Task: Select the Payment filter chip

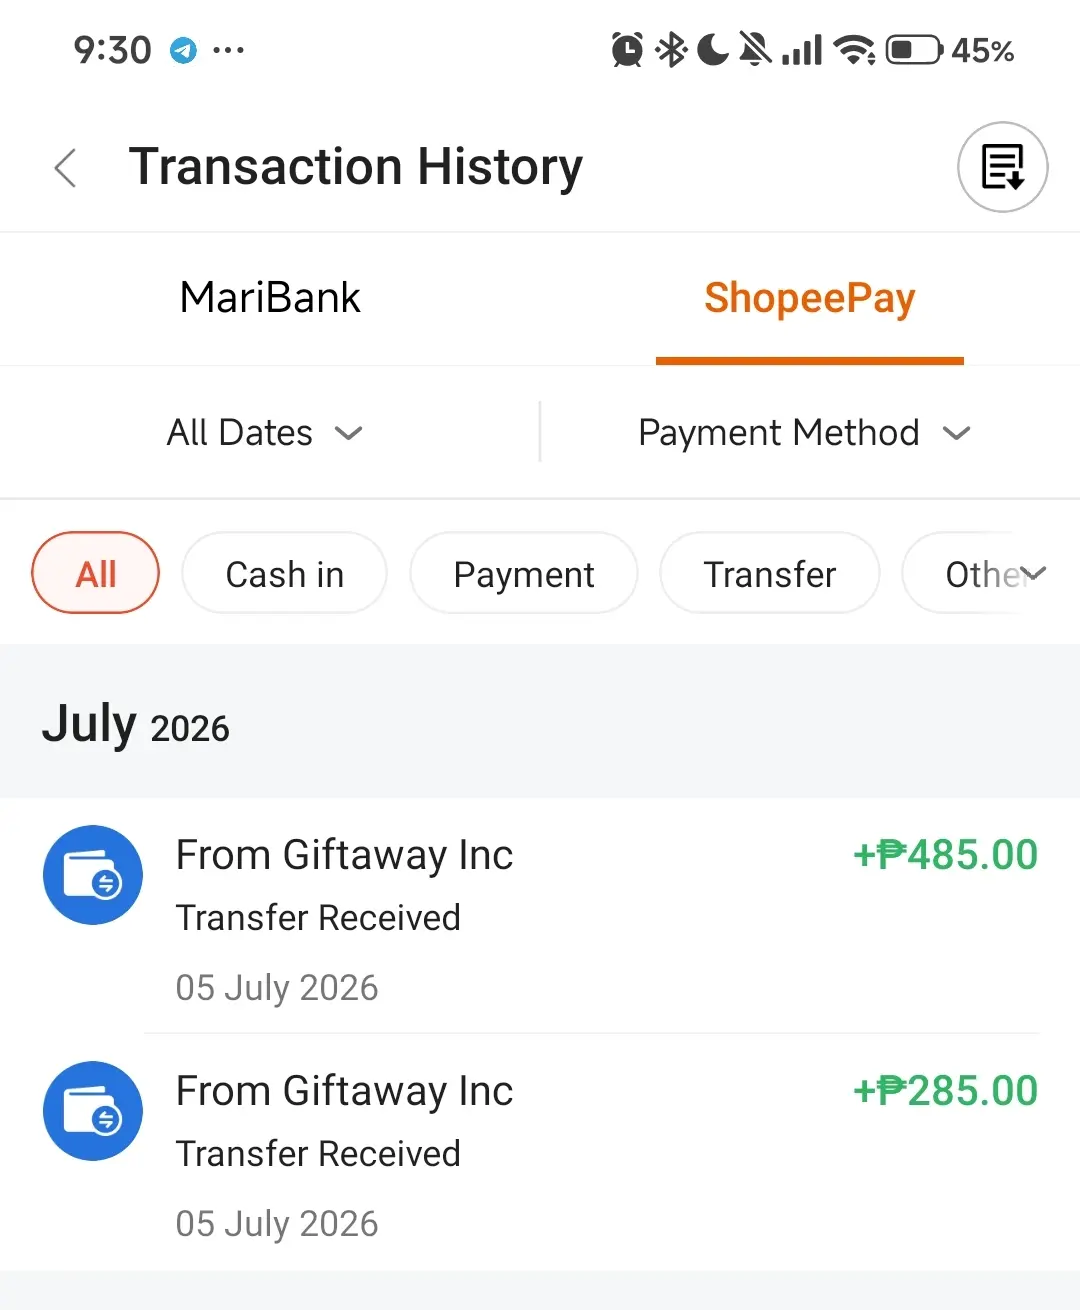Action: (x=524, y=573)
